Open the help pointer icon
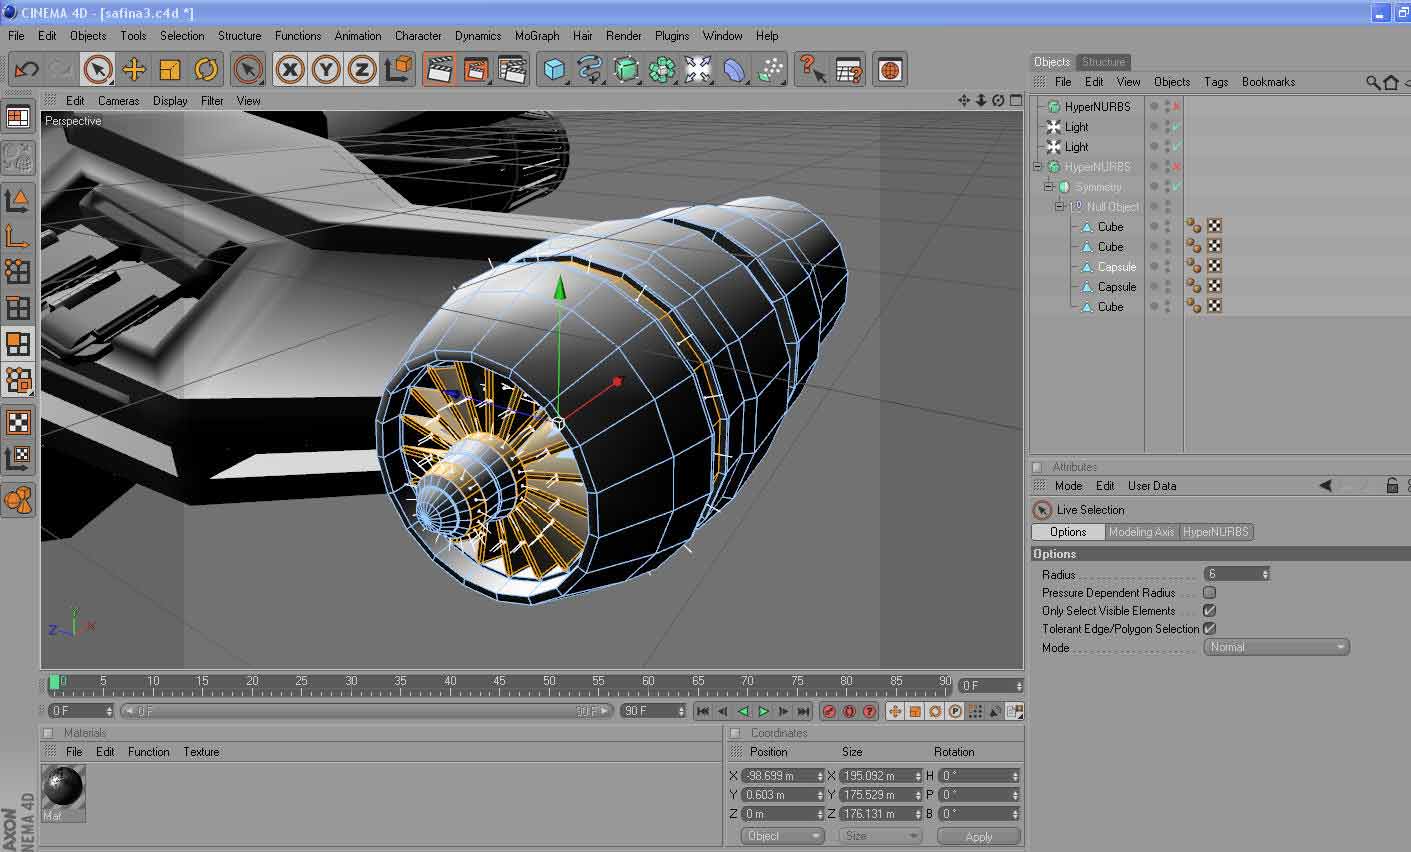The image size is (1411, 852). (x=812, y=69)
